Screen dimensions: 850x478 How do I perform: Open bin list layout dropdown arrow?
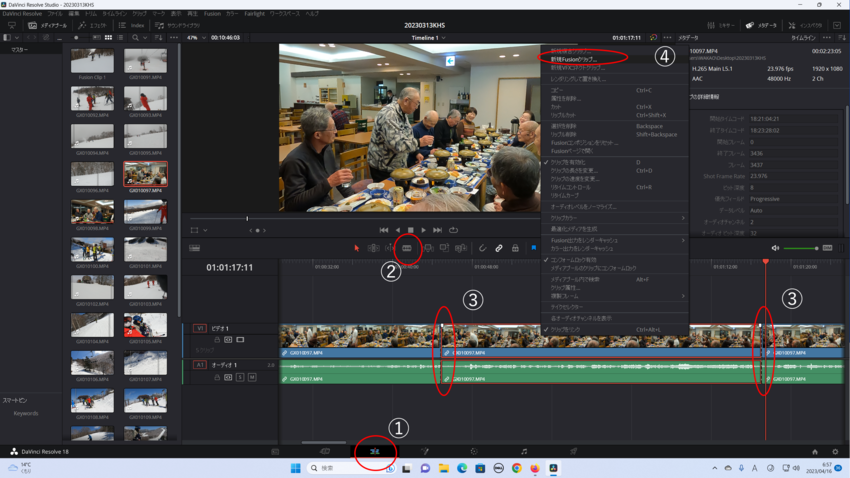17,38
